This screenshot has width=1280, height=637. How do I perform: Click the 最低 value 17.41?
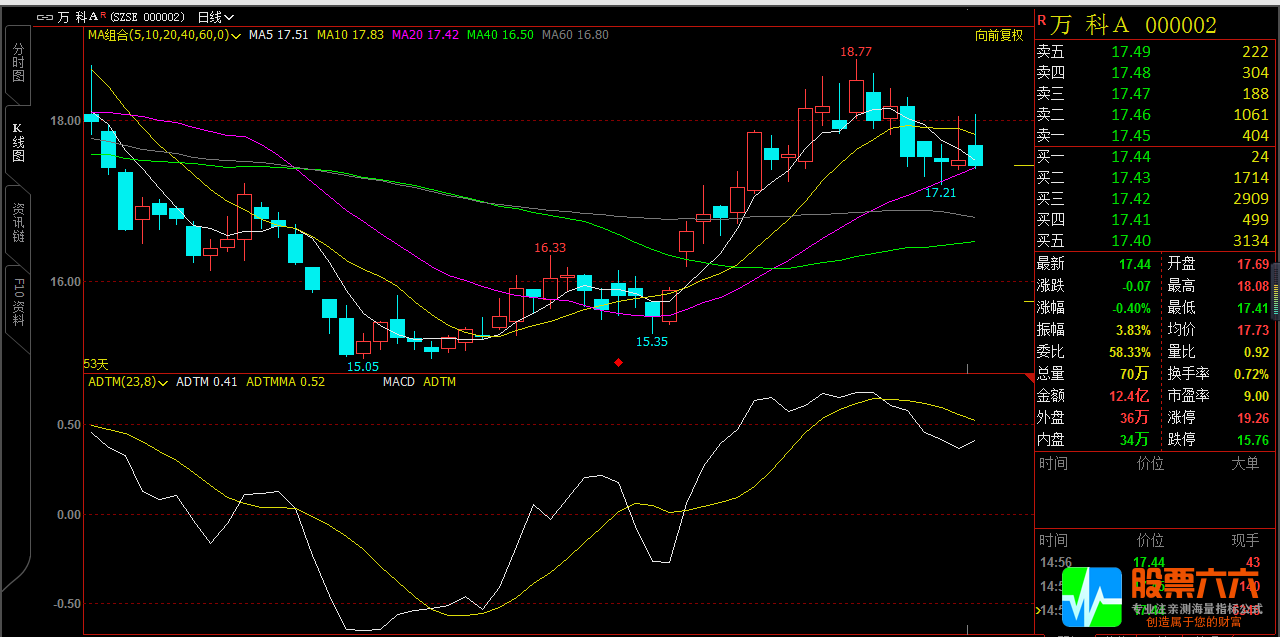[x=1253, y=308]
